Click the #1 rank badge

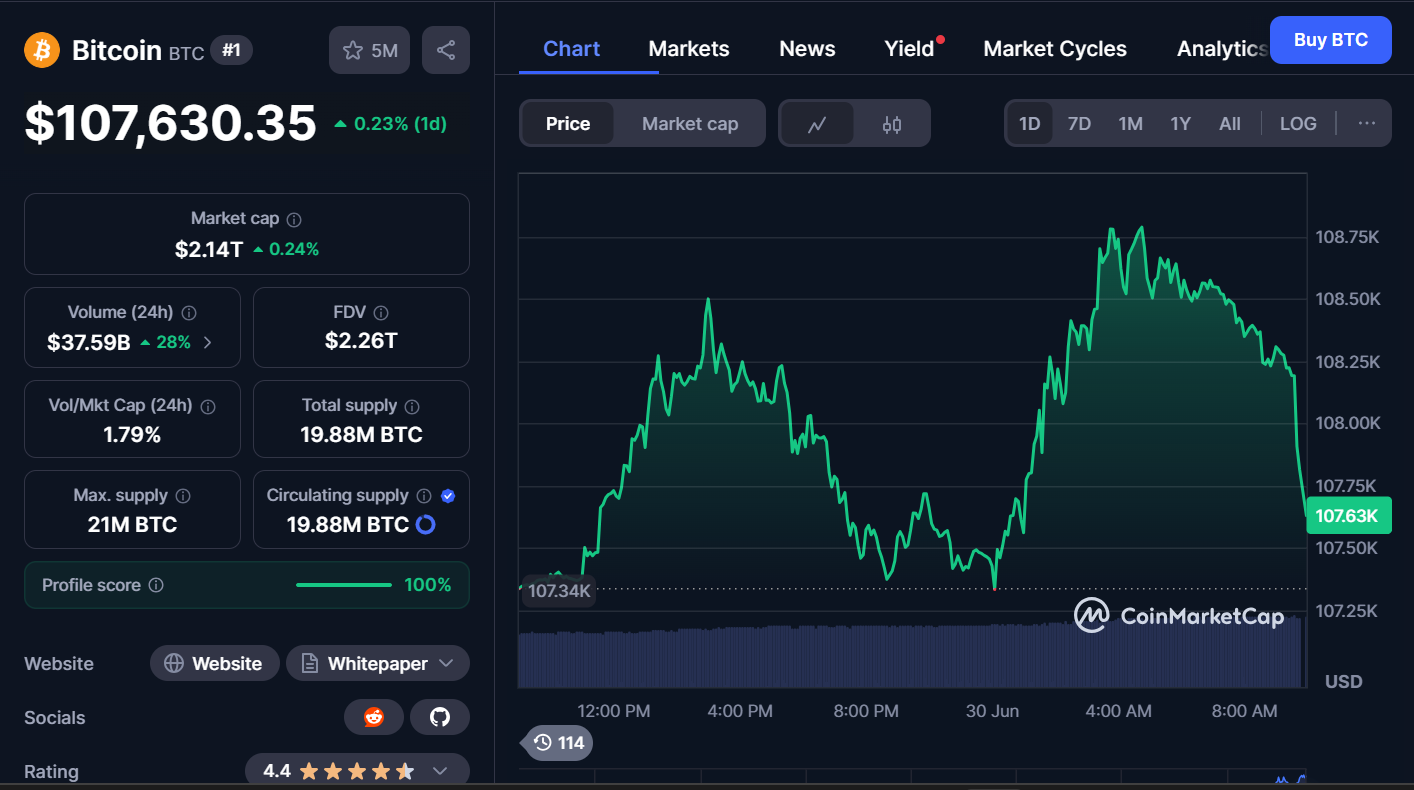[x=231, y=50]
